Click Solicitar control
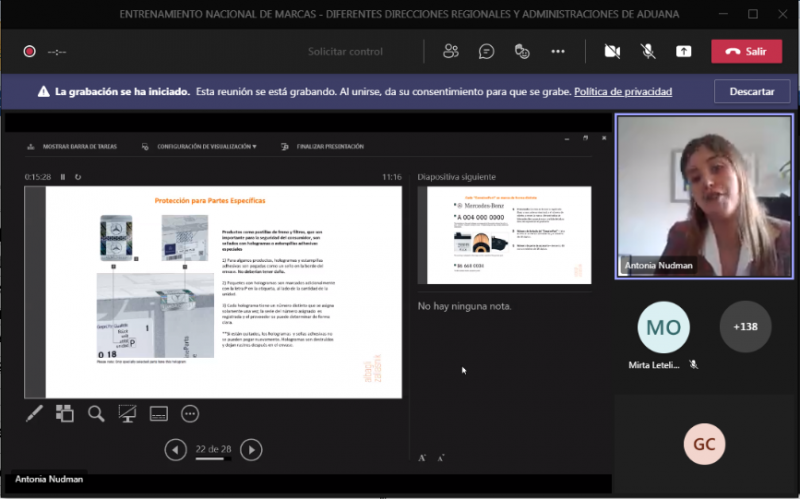This screenshot has height=499, width=800. 345,52
